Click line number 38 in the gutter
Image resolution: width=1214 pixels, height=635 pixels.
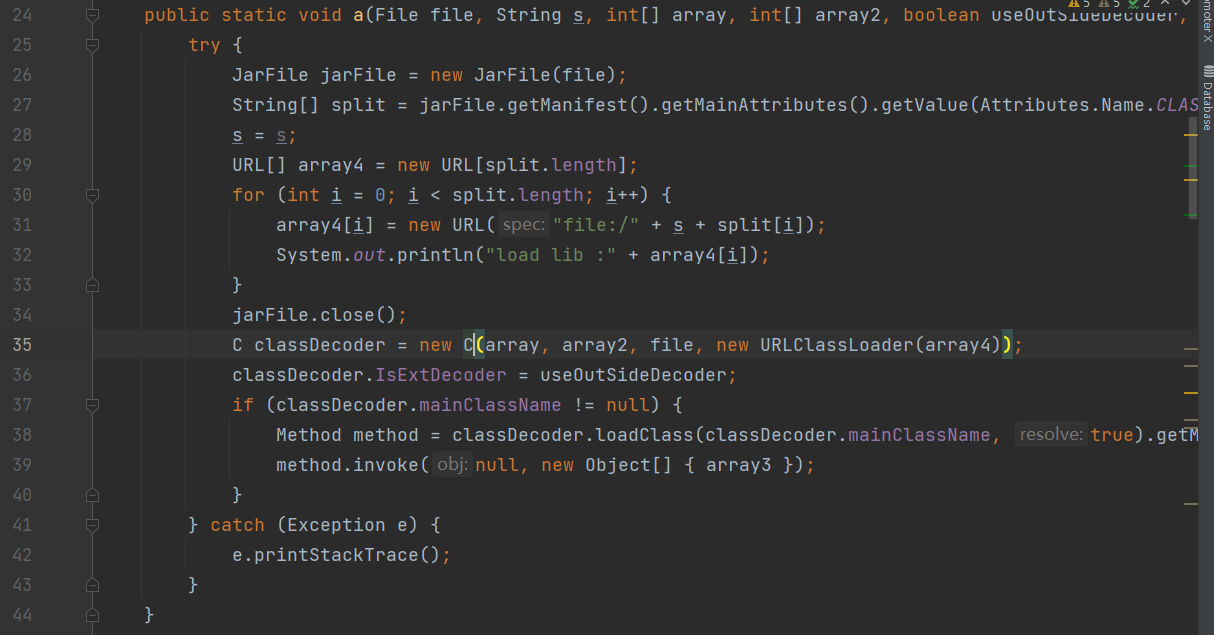coord(21,435)
